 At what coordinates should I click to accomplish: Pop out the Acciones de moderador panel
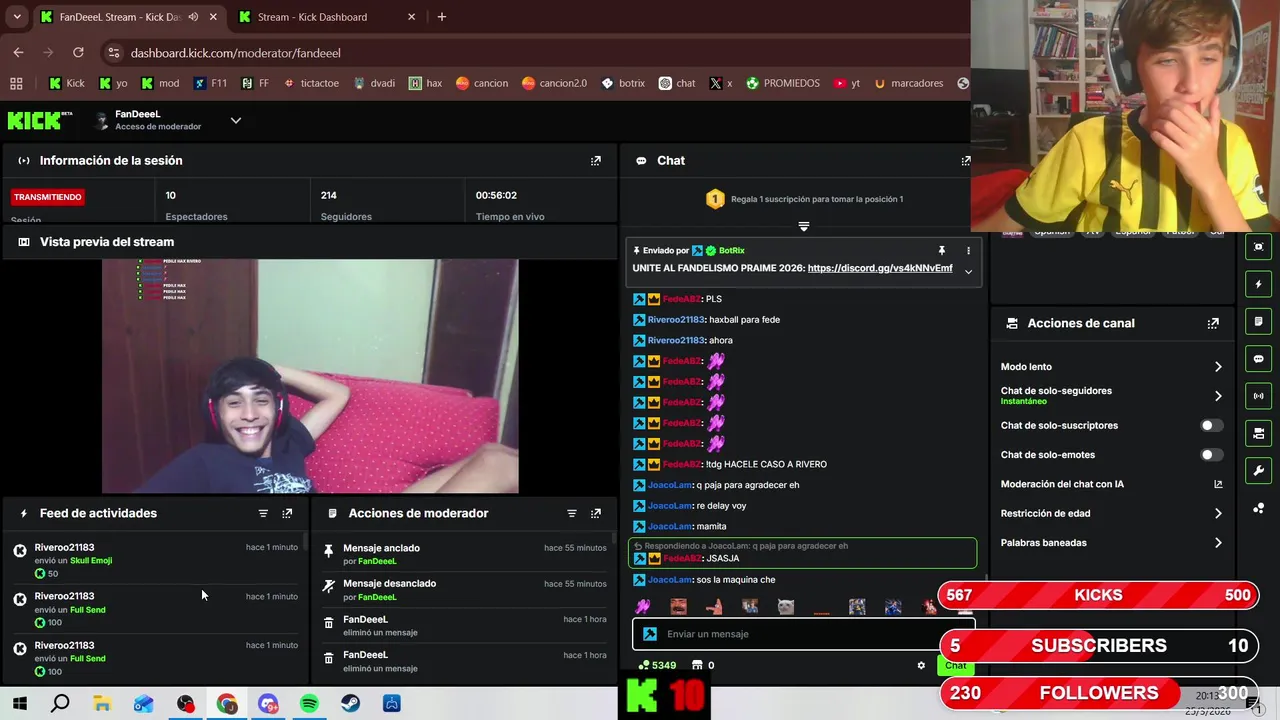(x=596, y=513)
